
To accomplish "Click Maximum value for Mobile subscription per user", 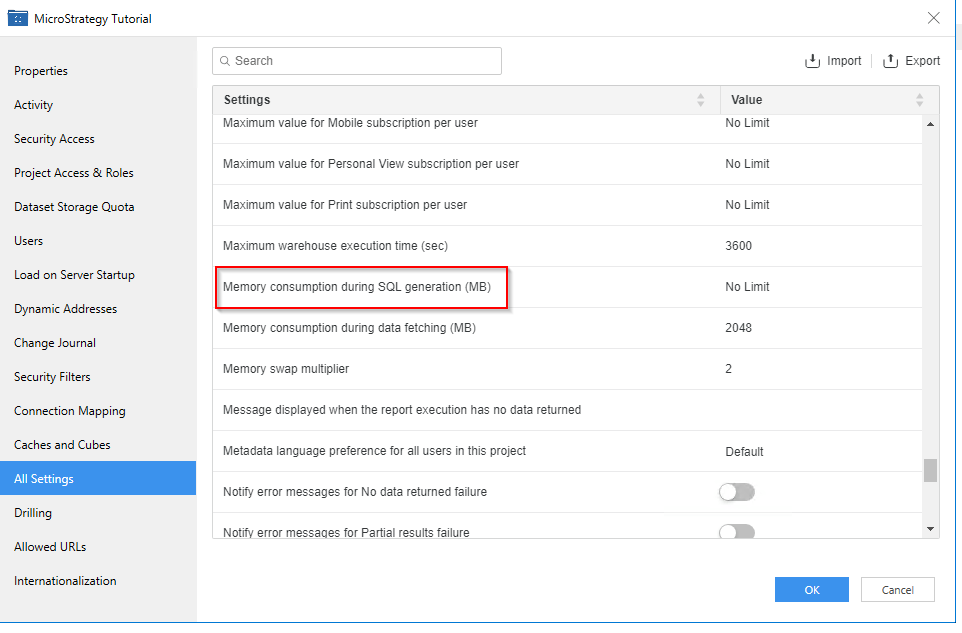I will [350, 123].
